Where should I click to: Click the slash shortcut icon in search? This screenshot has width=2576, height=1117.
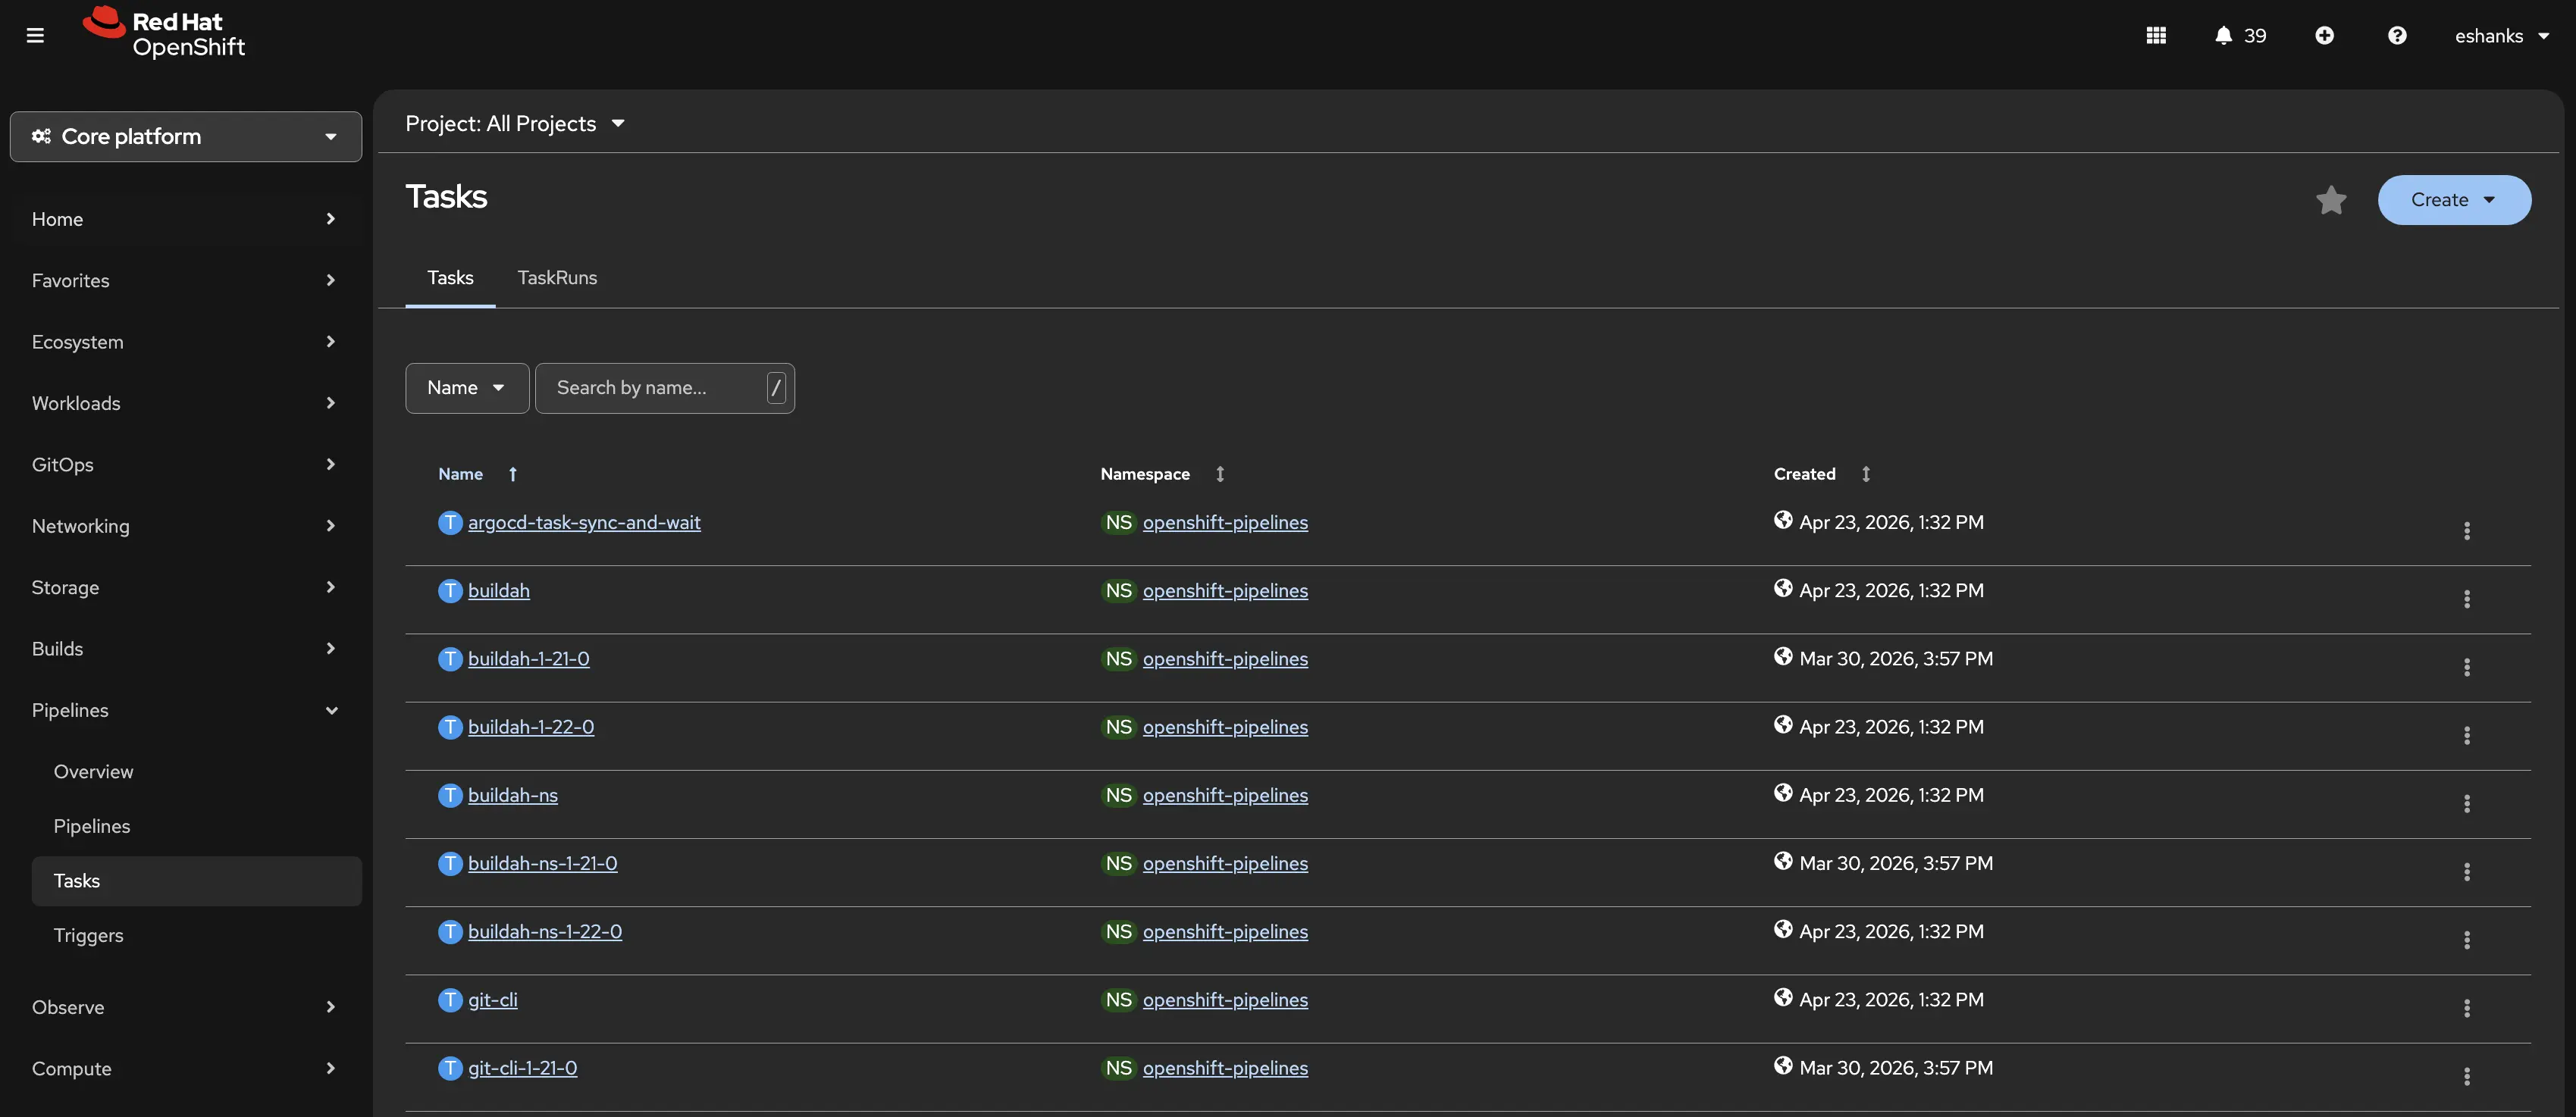point(776,388)
